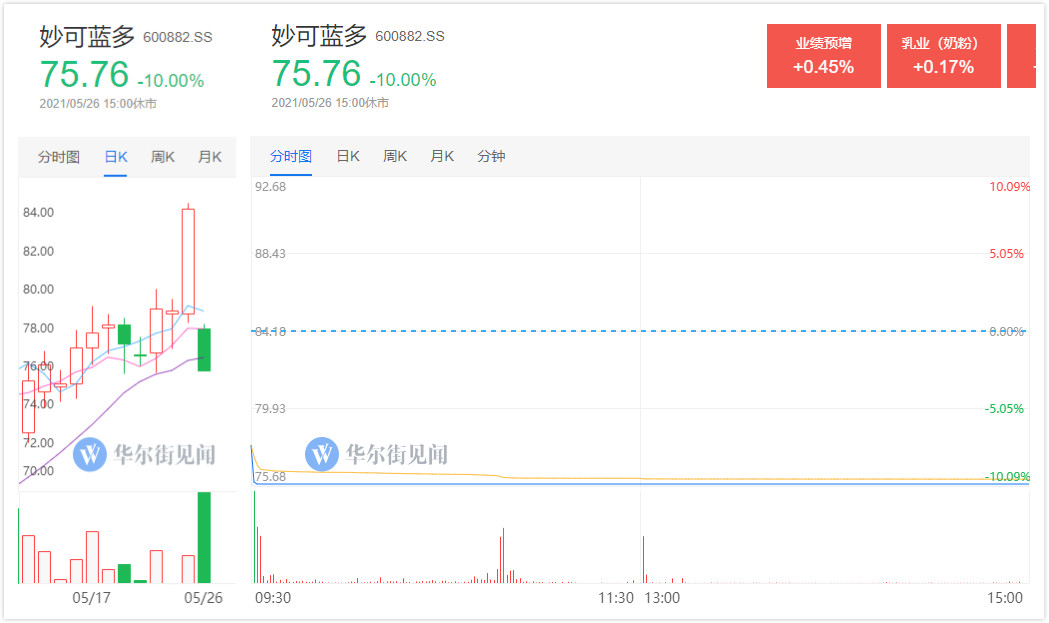The image size is (1049, 623).
Task: Click the 11:30 time label
Action: [x=615, y=598]
